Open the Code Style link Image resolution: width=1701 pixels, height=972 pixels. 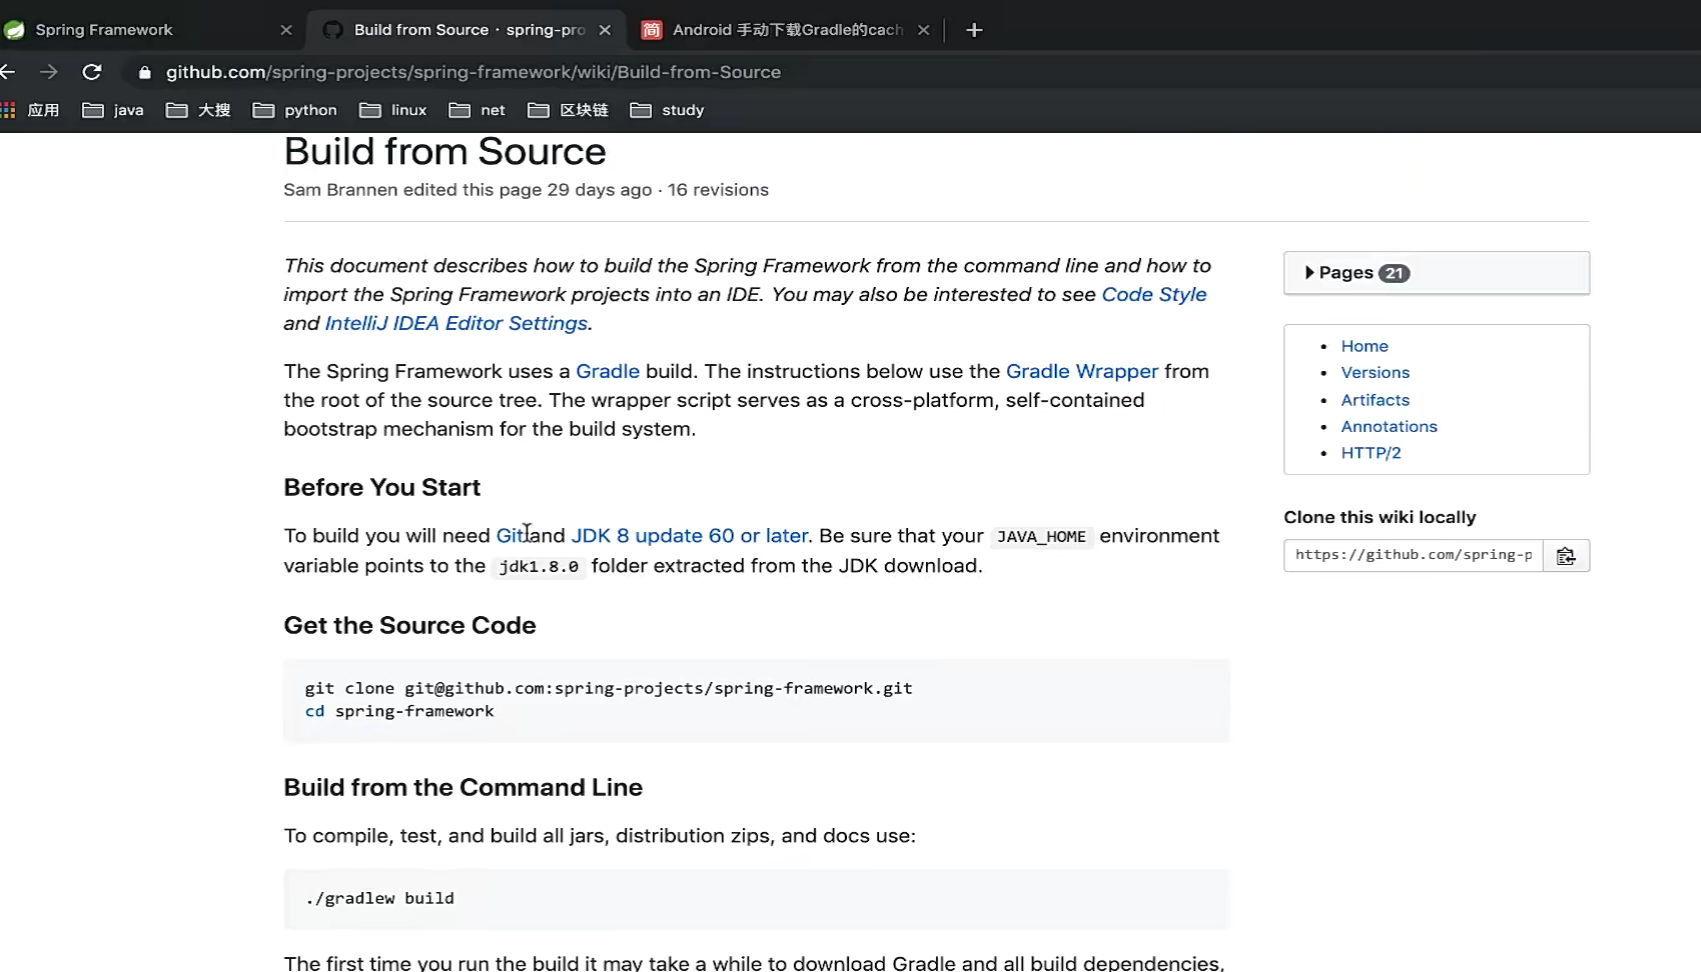click(1153, 295)
